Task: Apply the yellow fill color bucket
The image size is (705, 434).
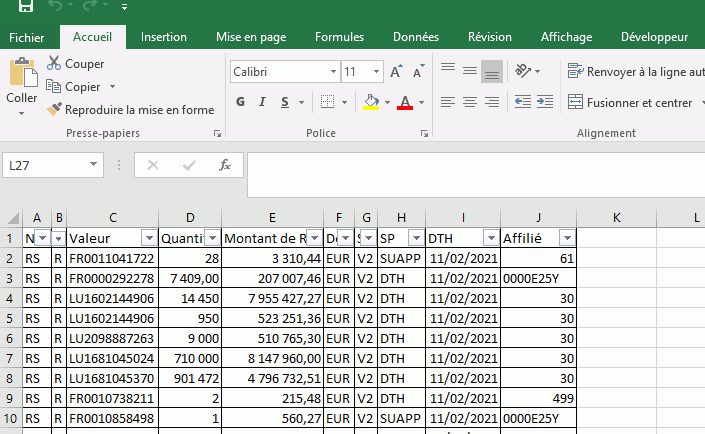Action: 372,103
